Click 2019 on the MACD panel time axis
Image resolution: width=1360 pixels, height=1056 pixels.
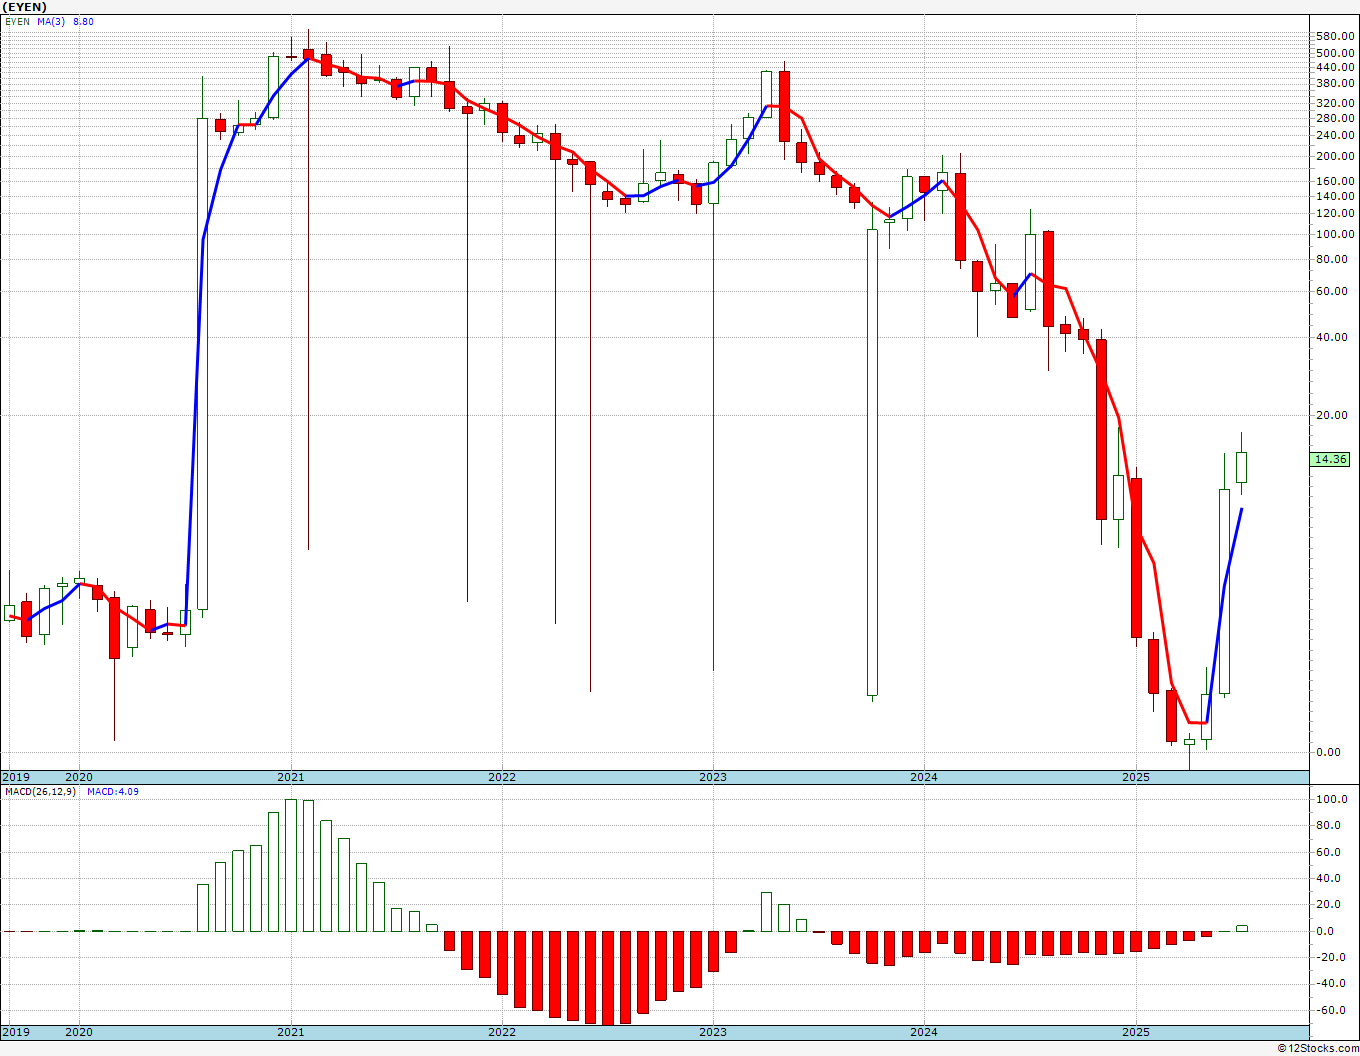15,1032
